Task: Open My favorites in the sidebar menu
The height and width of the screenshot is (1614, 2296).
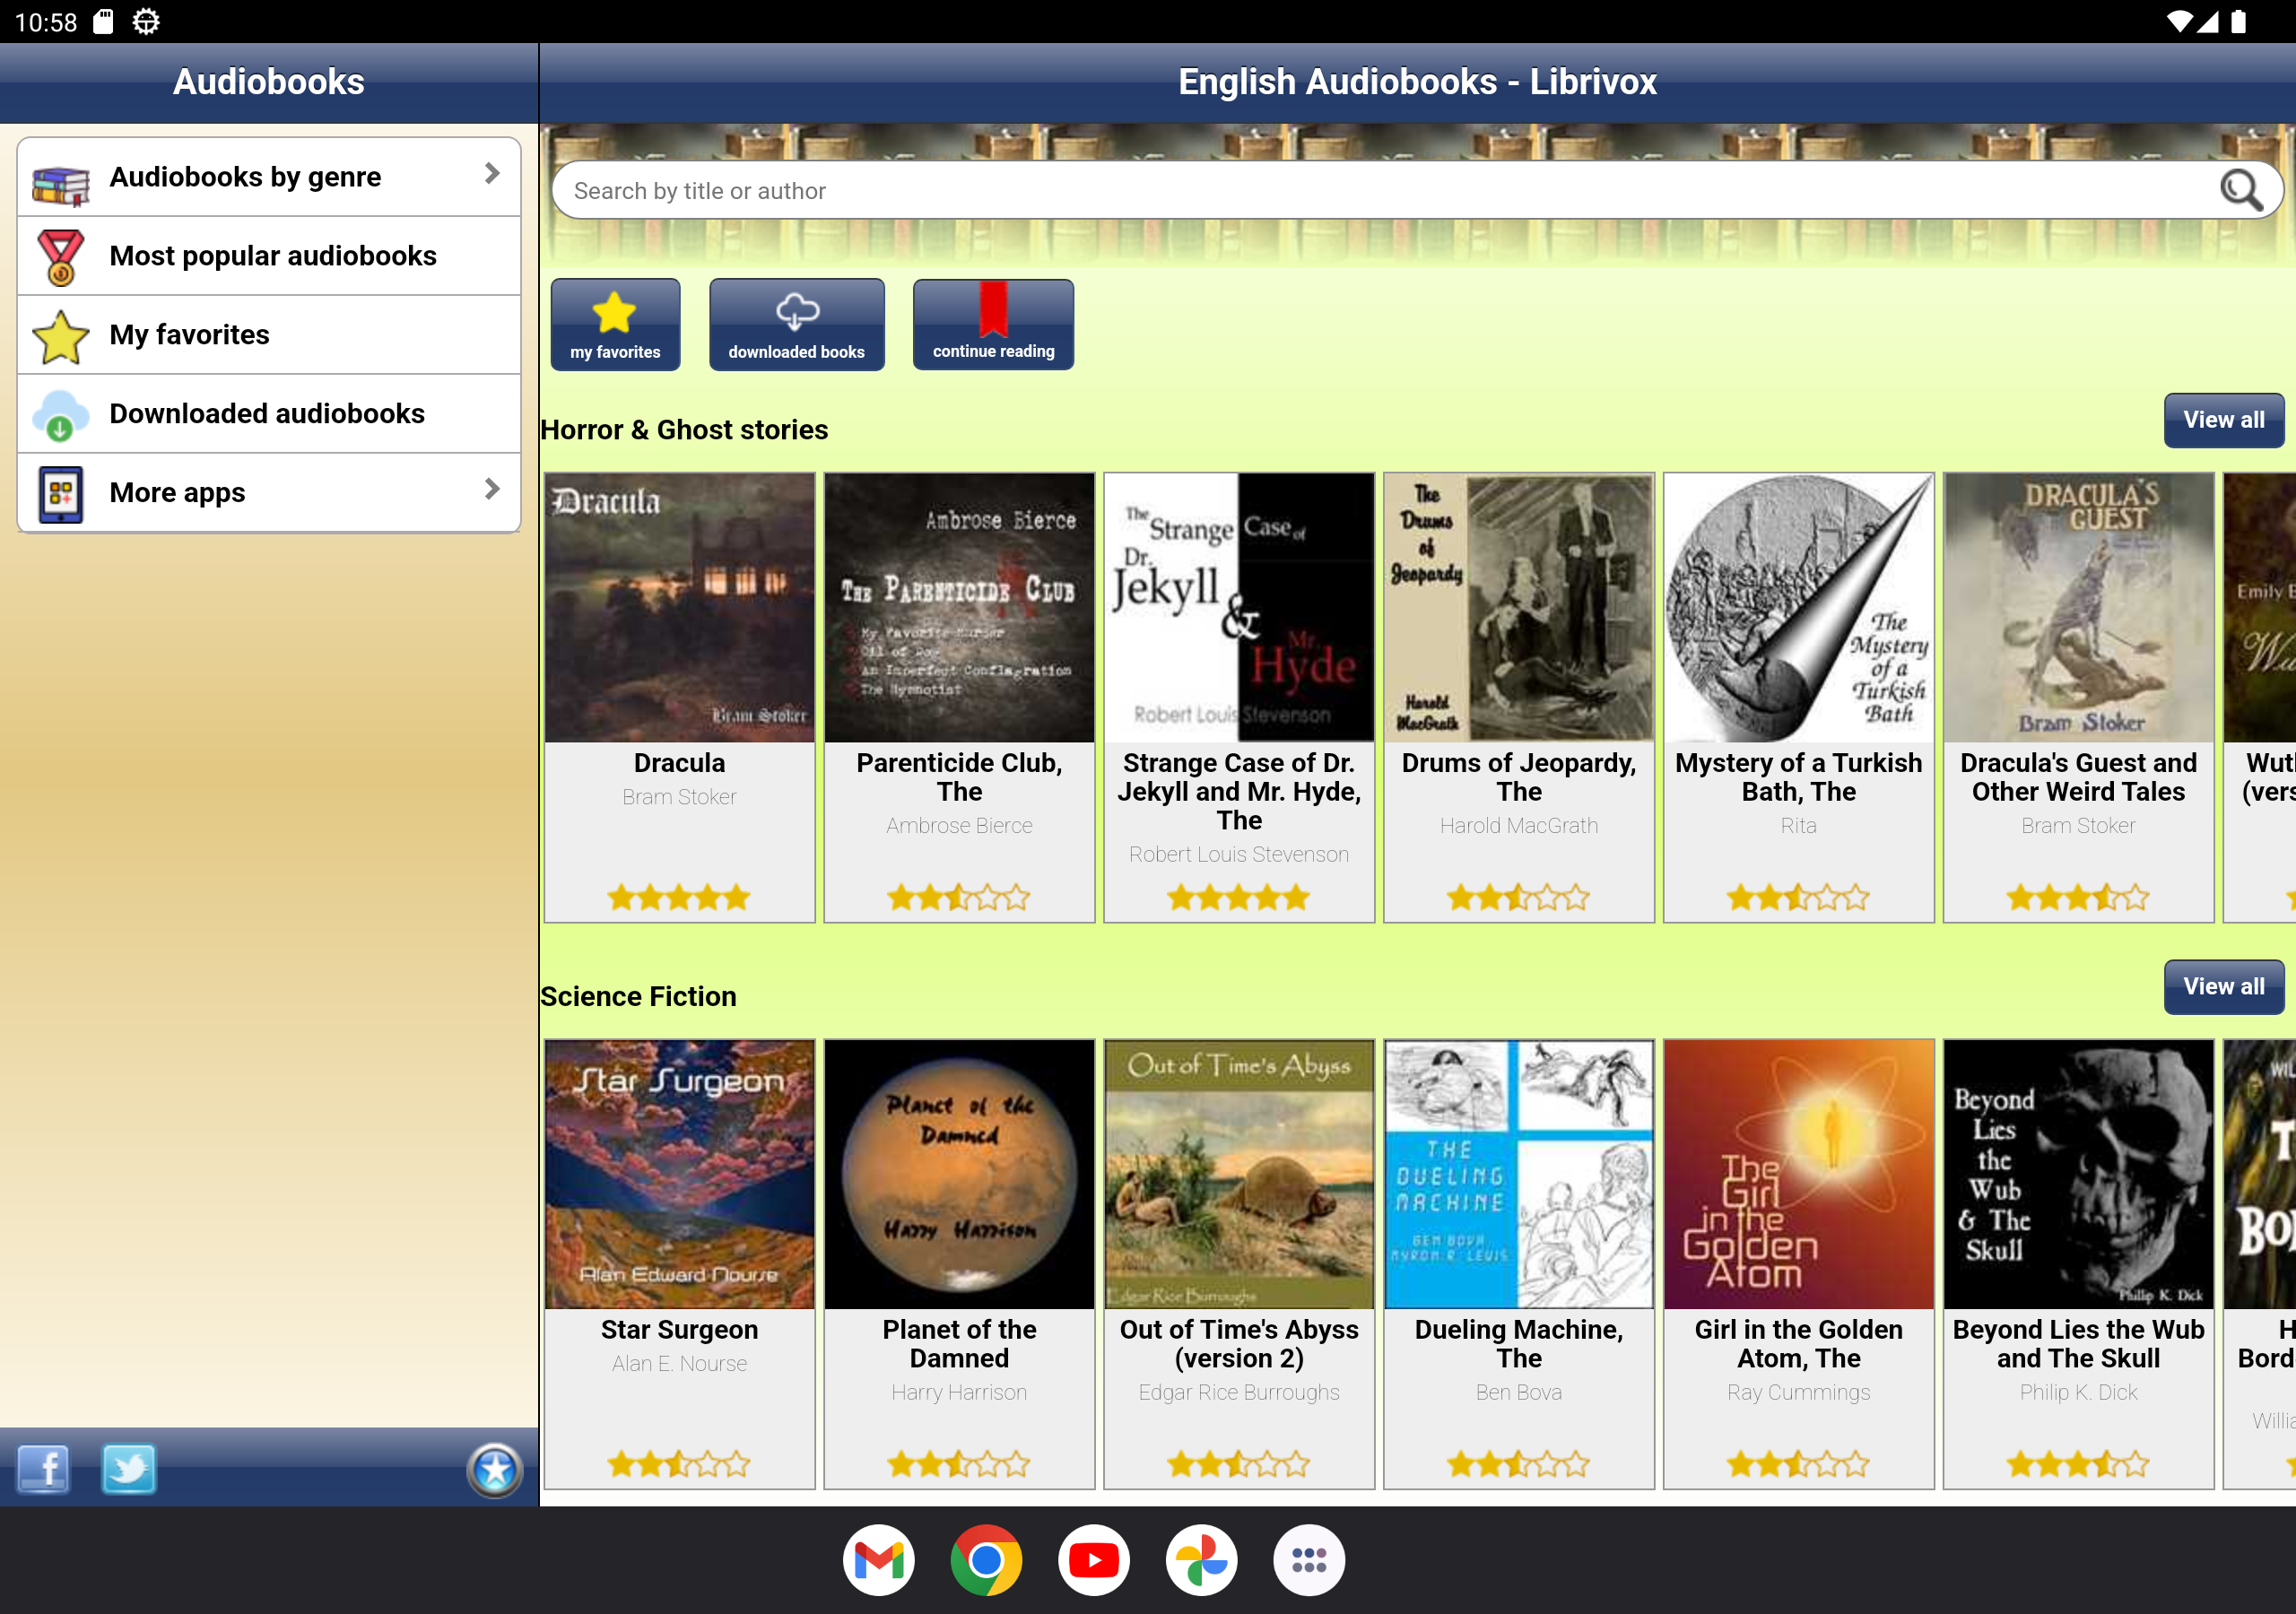Action: [269, 335]
